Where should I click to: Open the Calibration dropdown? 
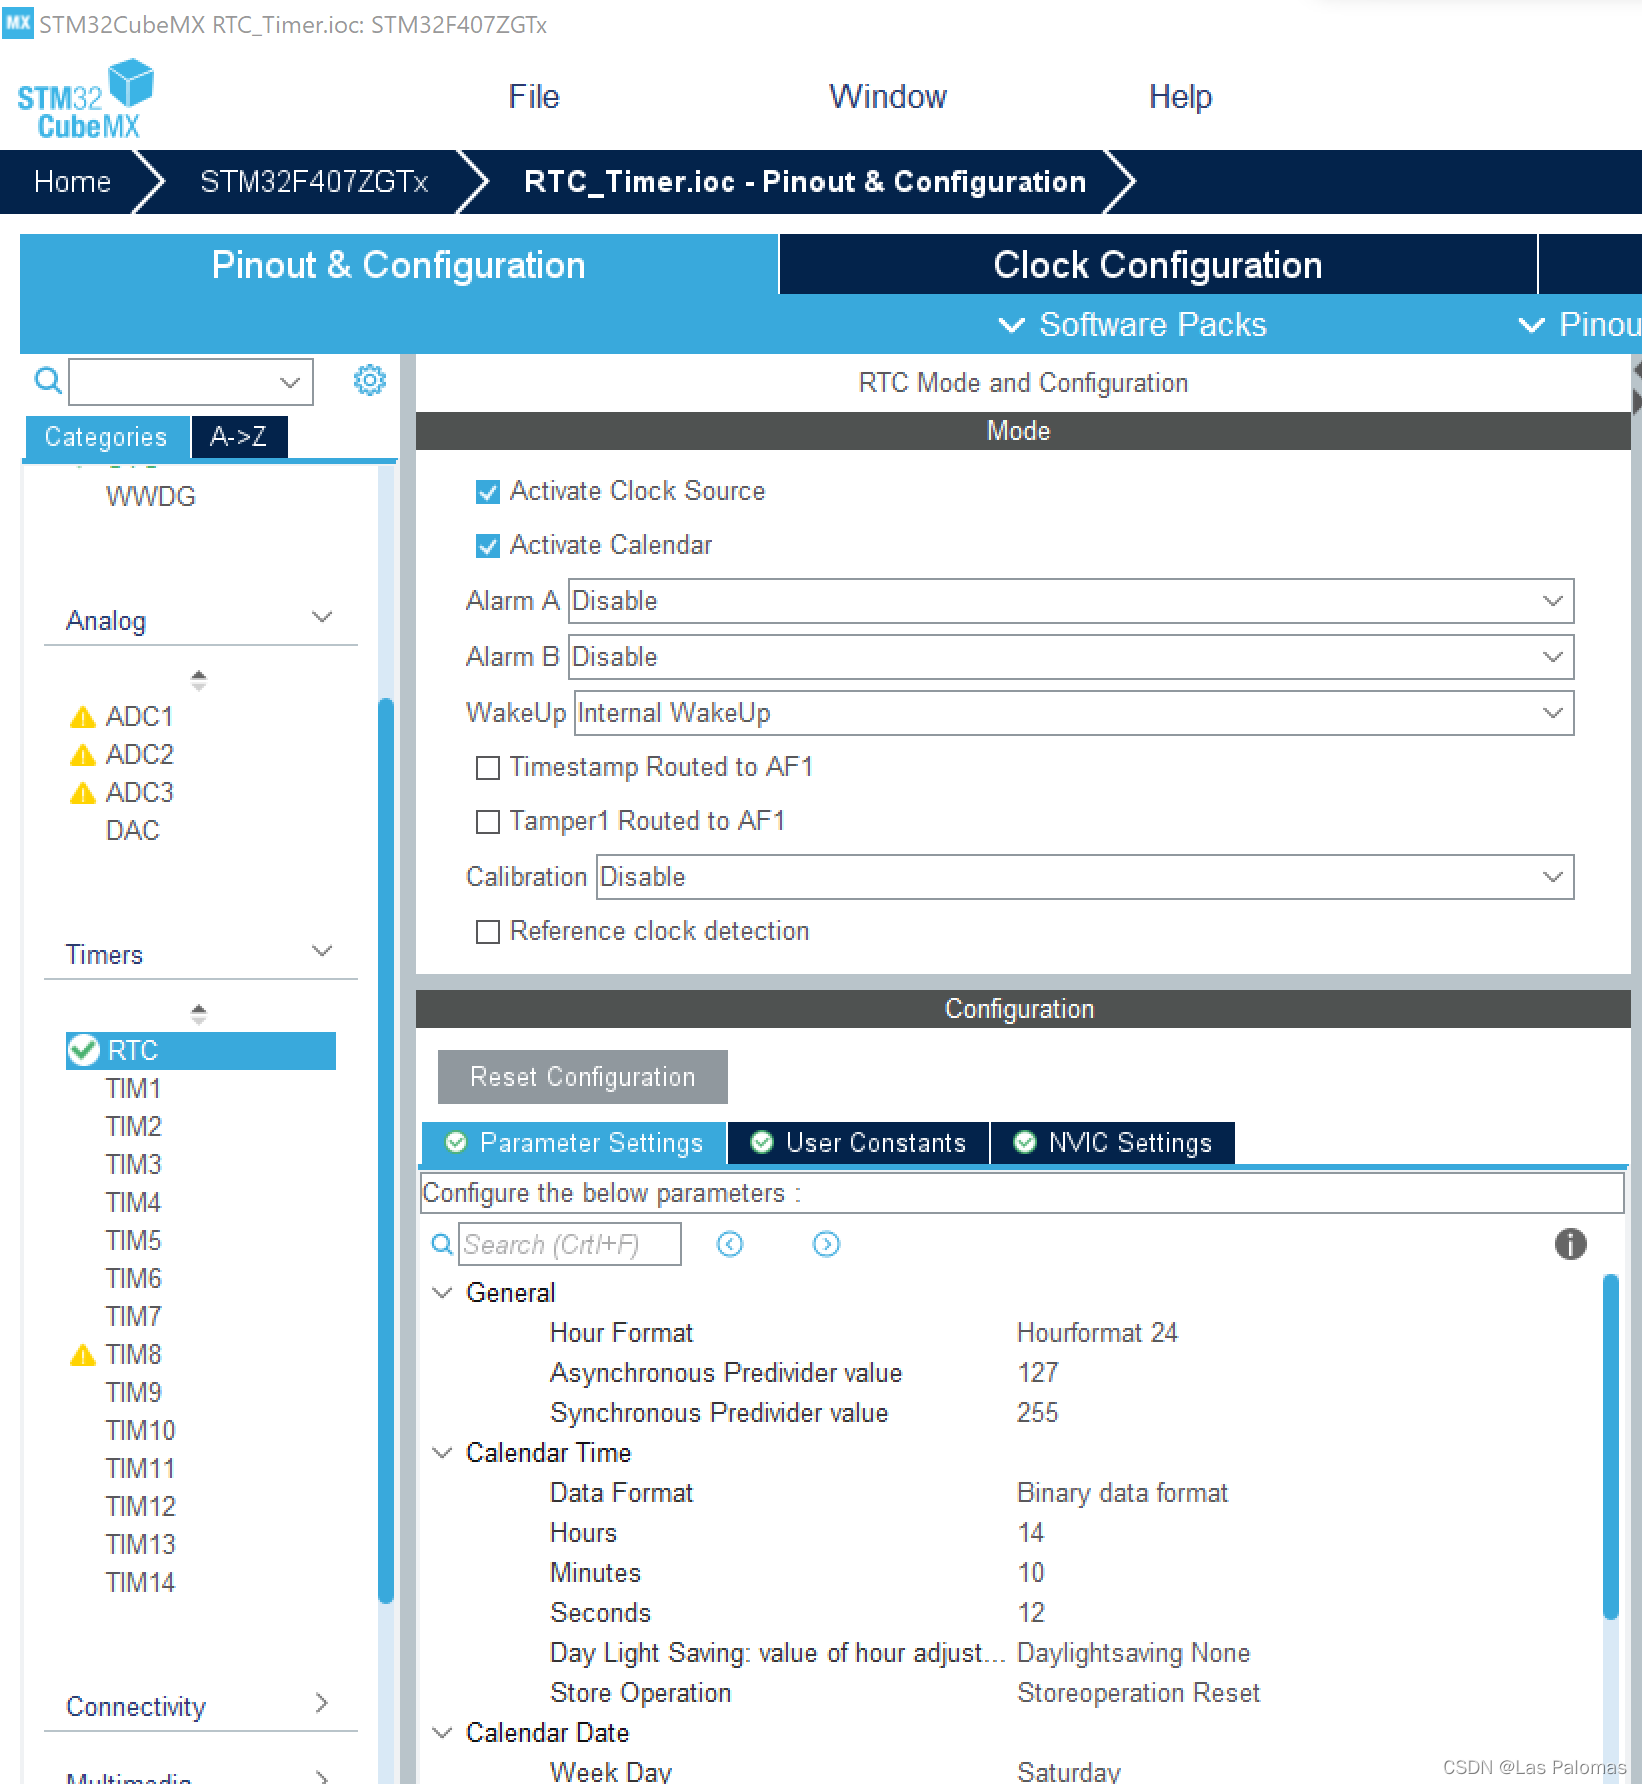tap(1085, 877)
